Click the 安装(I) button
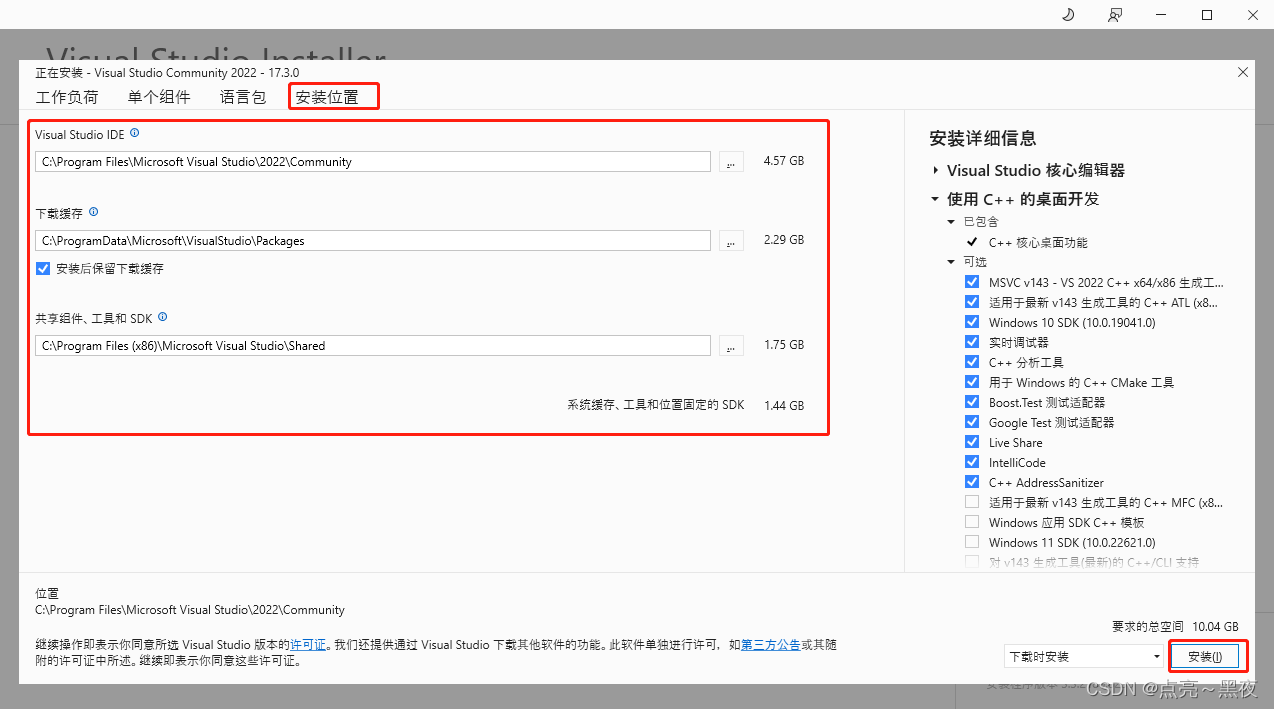Screen dimensions: 1274x709 [x=1206, y=656]
